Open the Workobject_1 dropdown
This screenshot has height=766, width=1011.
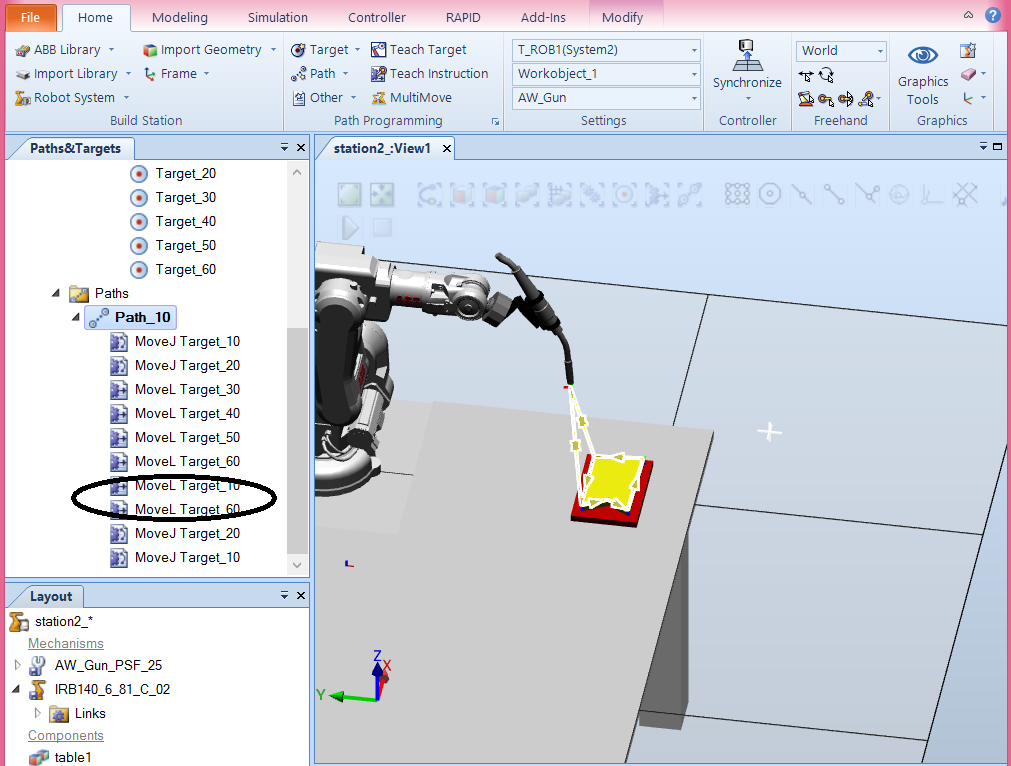click(695, 73)
